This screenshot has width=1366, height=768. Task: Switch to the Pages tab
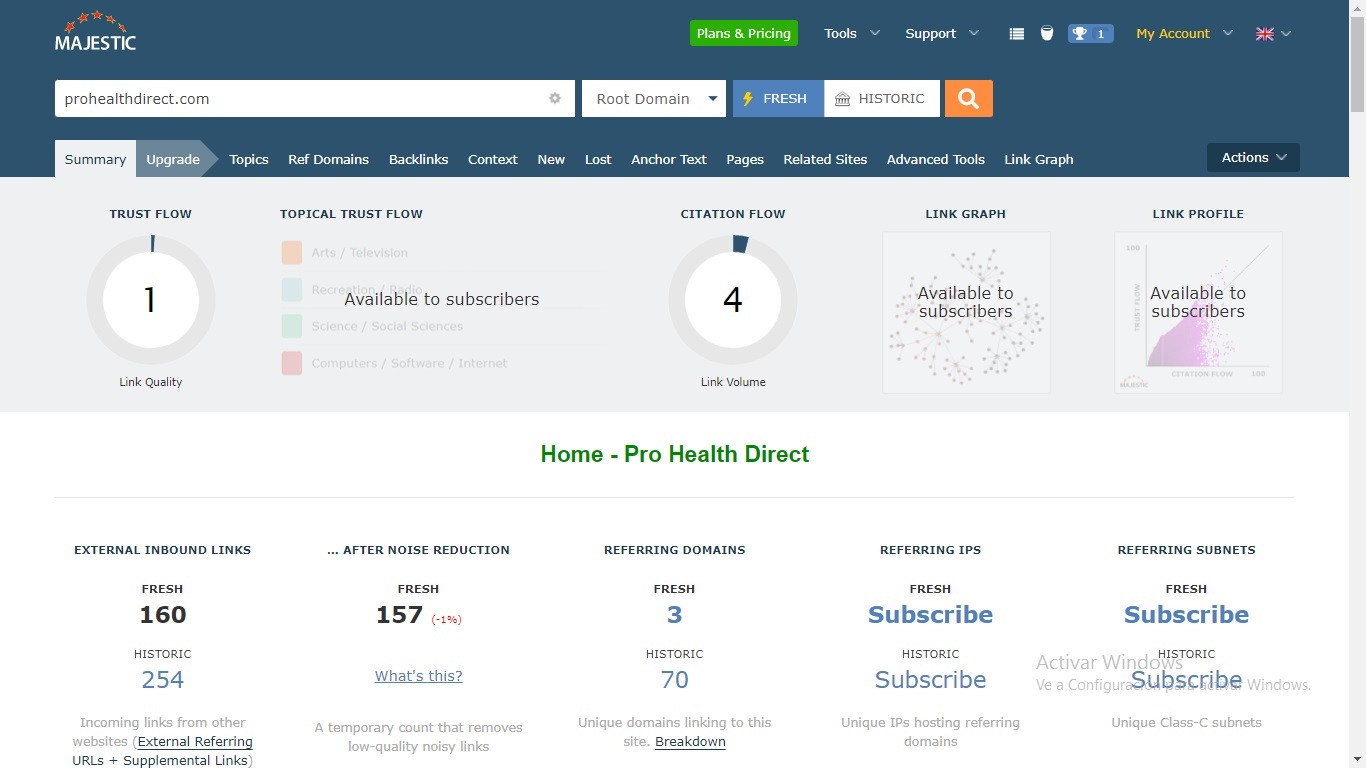745,159
